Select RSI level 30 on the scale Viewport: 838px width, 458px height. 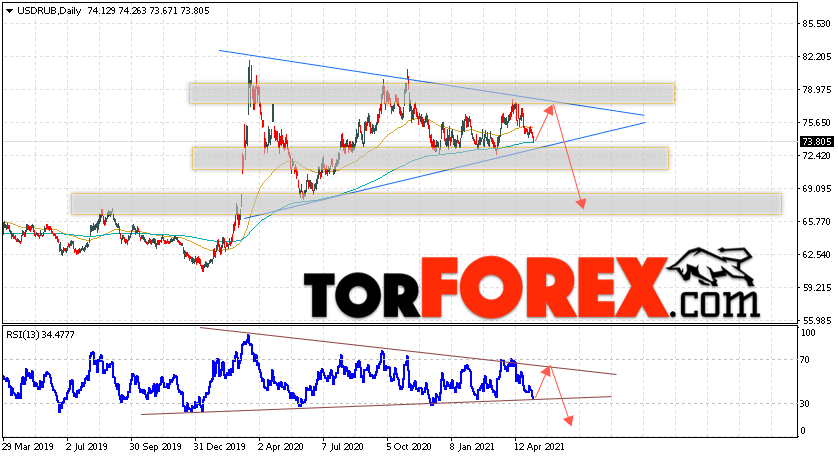806,404
